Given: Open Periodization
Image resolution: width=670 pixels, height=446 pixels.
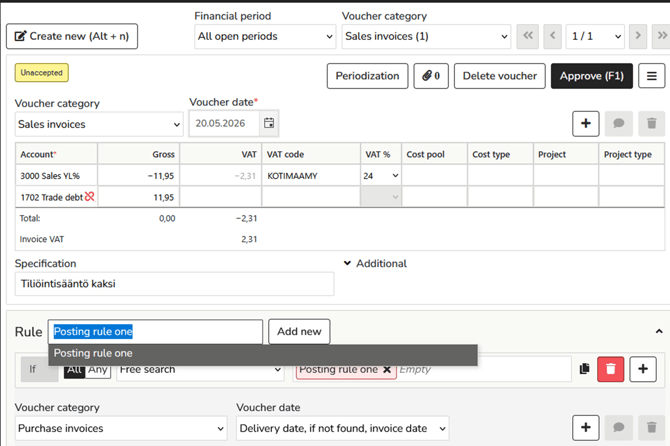Looking at the screenshot, I should [x=367, y=76].
